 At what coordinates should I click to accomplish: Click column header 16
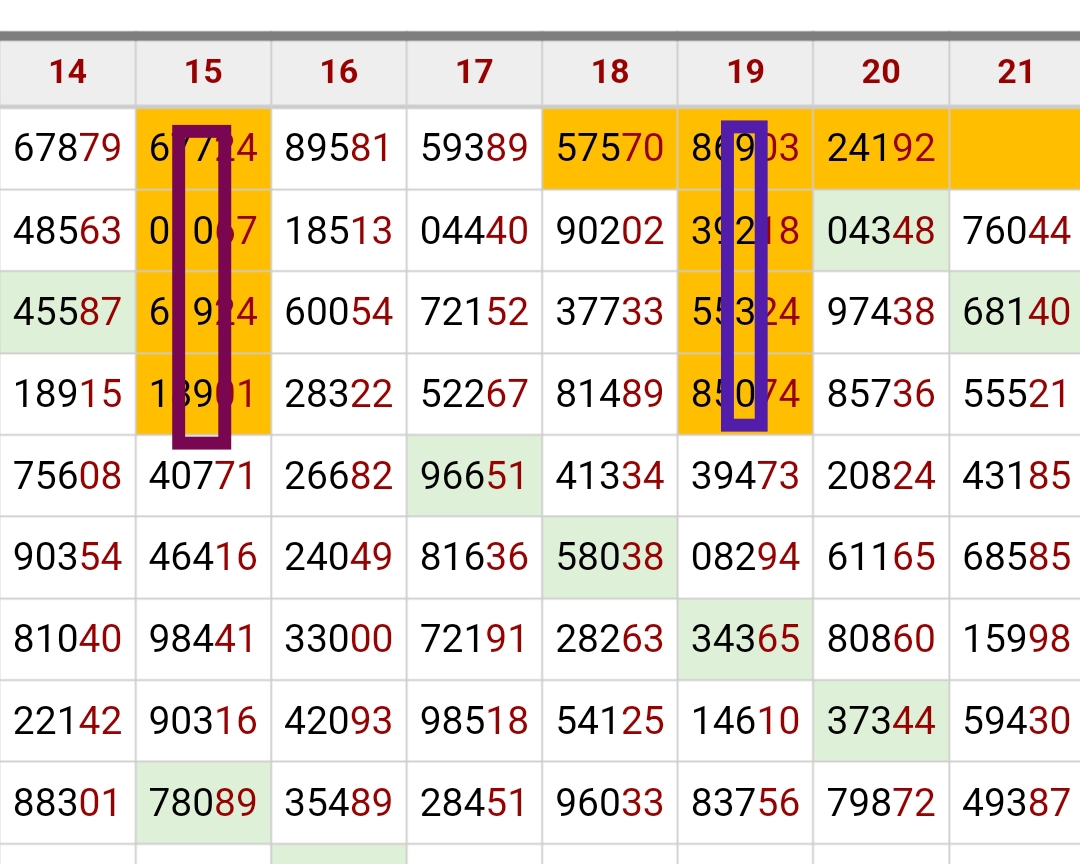coord(339,72)
